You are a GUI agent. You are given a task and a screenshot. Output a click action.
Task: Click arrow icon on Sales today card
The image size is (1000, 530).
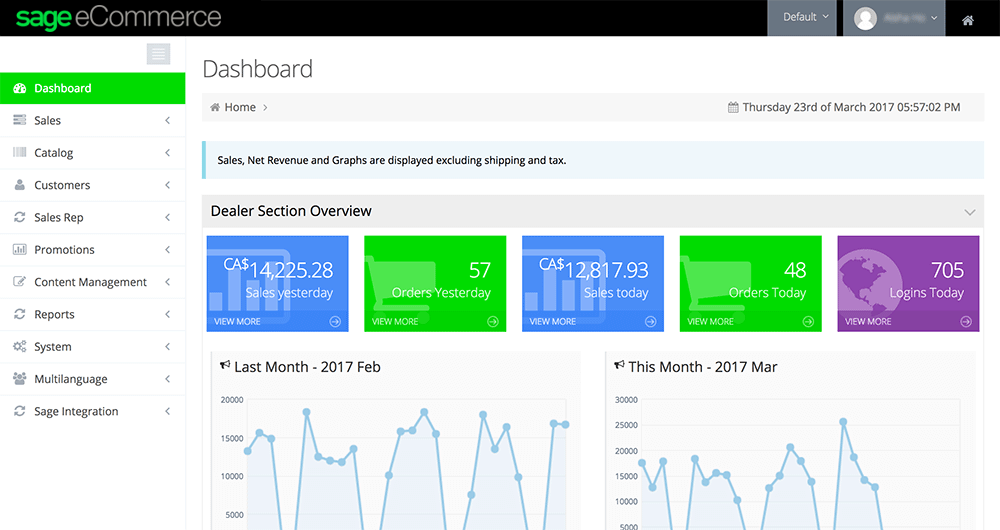(651, 321)
